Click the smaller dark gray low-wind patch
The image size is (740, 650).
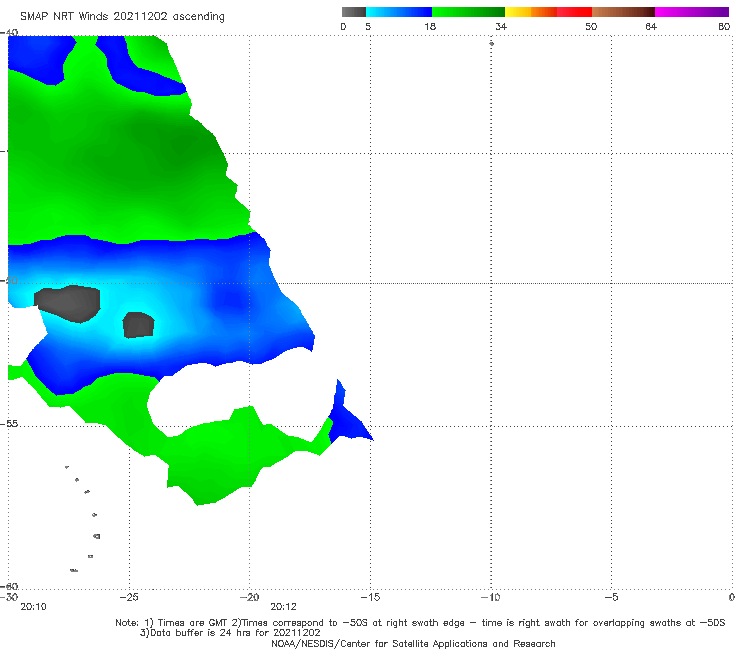[x=138, y=325]
